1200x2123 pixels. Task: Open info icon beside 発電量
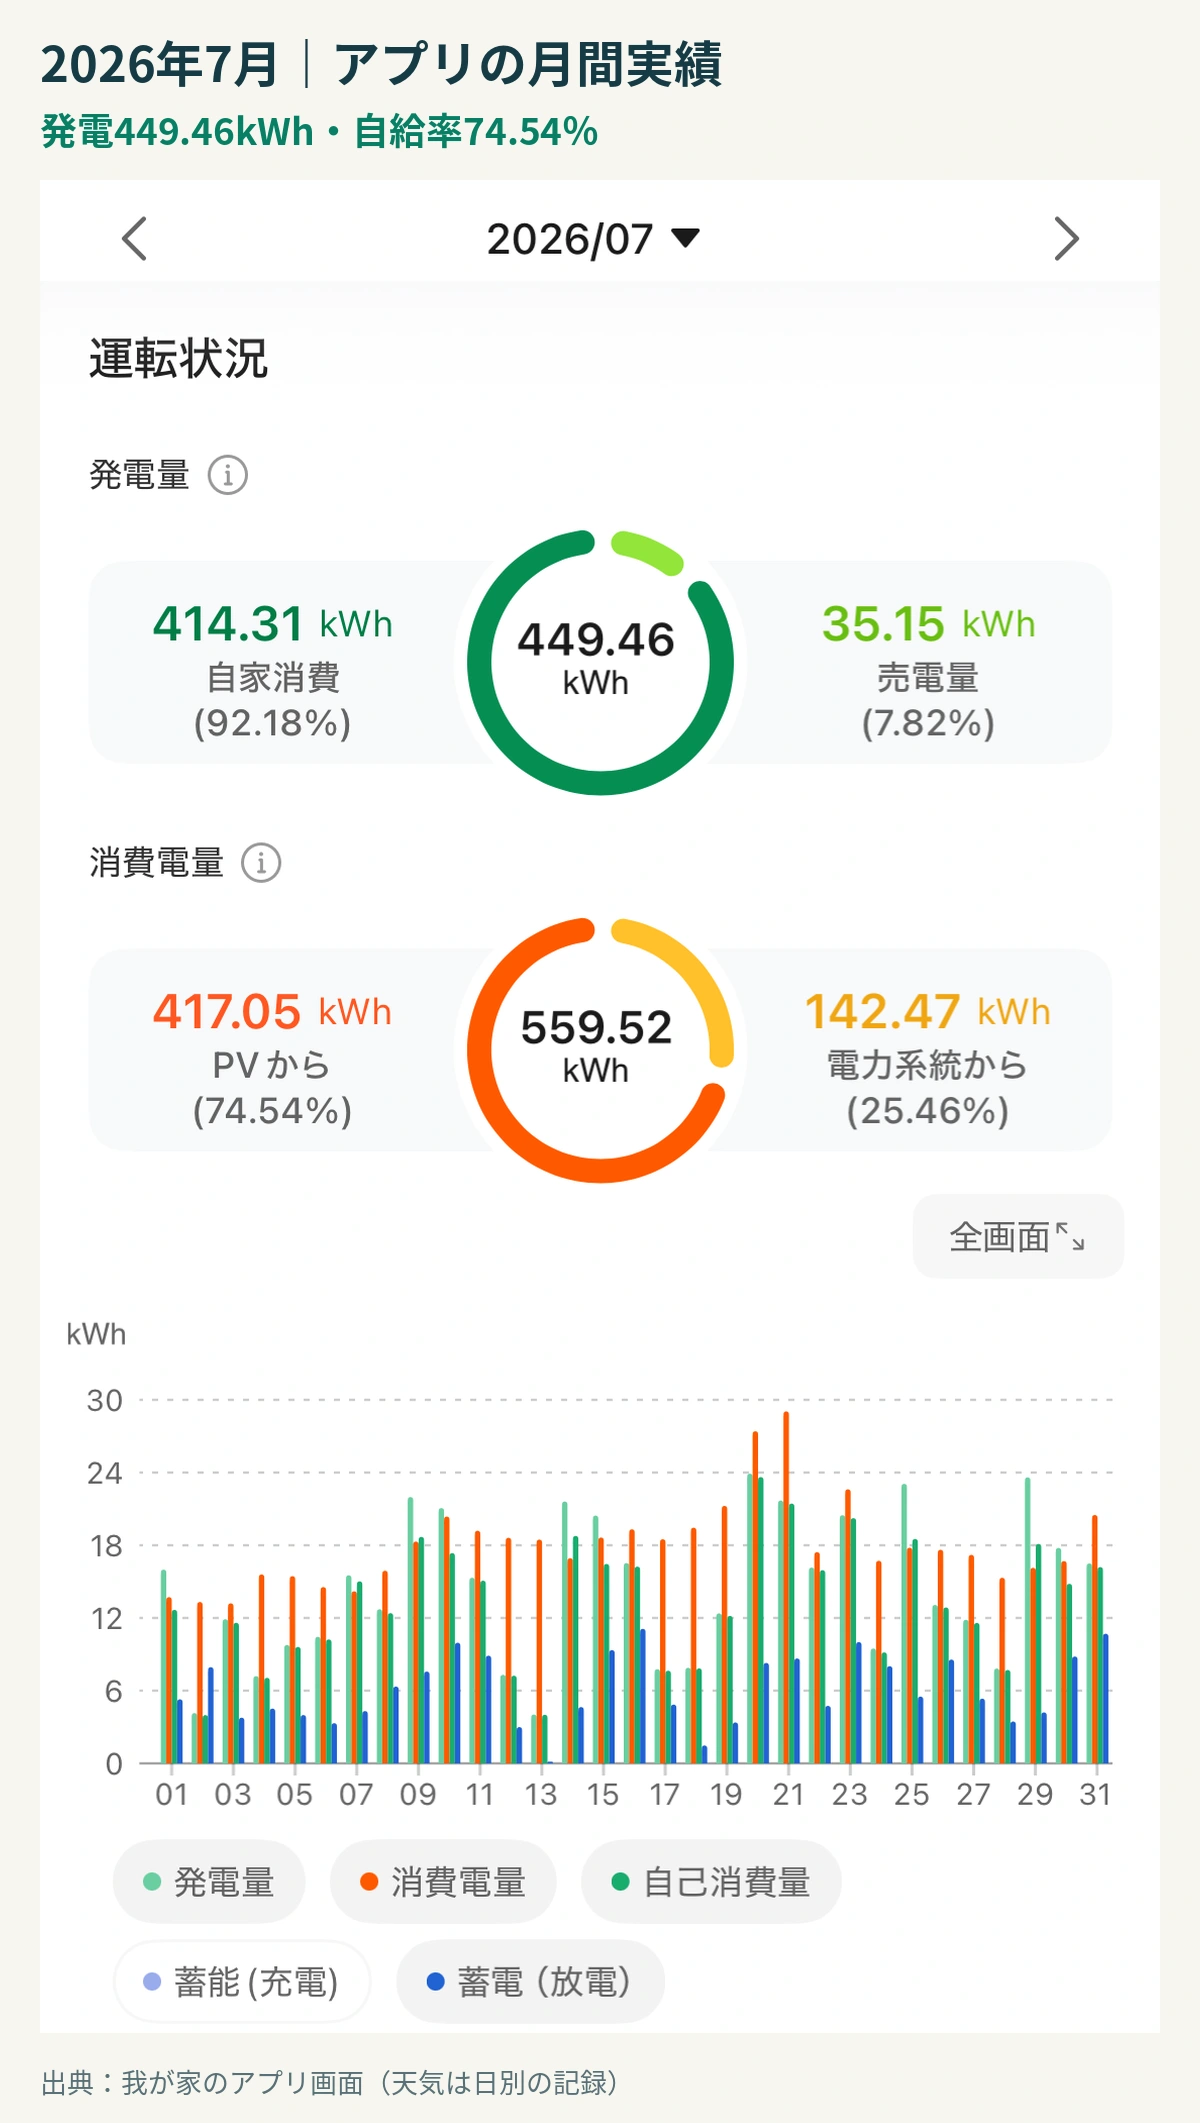coord(228,475)
